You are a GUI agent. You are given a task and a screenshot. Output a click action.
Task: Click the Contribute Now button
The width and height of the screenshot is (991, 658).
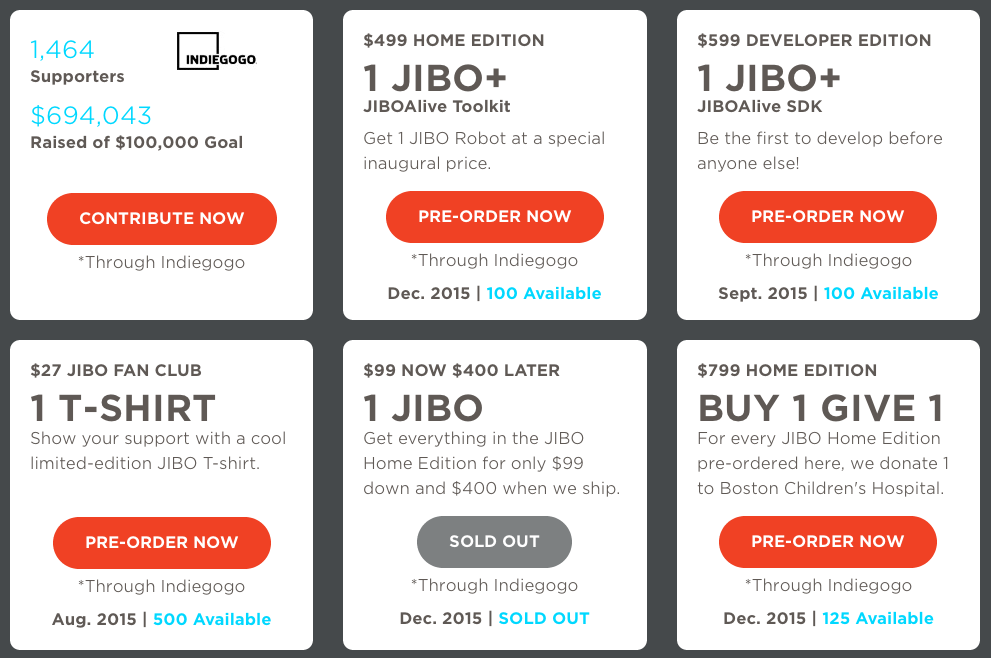pos(162,219)
